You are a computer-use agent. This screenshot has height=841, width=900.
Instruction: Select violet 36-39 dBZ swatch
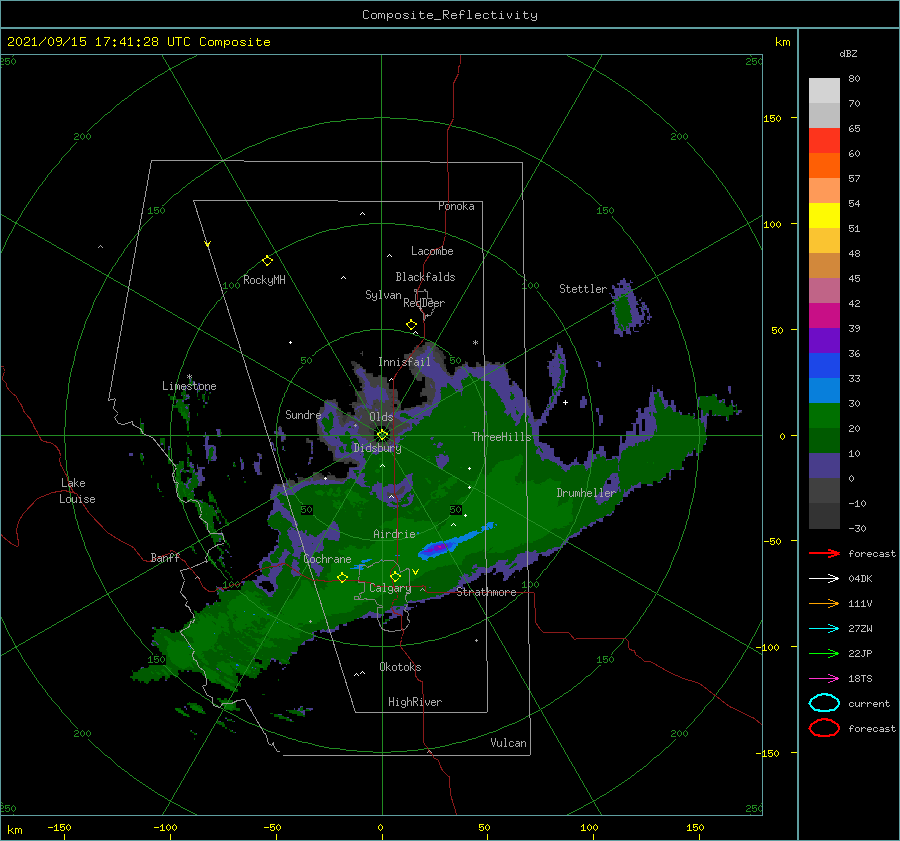(x=824, y=340)
